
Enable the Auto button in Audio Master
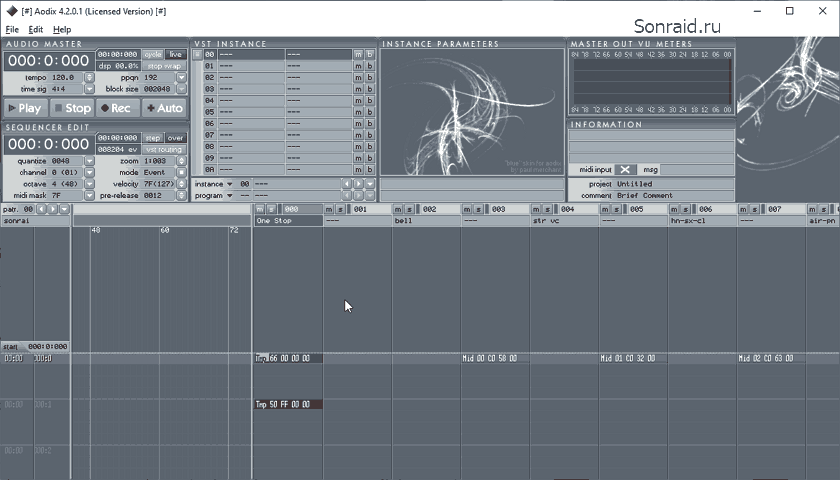(x=164, y=108)
